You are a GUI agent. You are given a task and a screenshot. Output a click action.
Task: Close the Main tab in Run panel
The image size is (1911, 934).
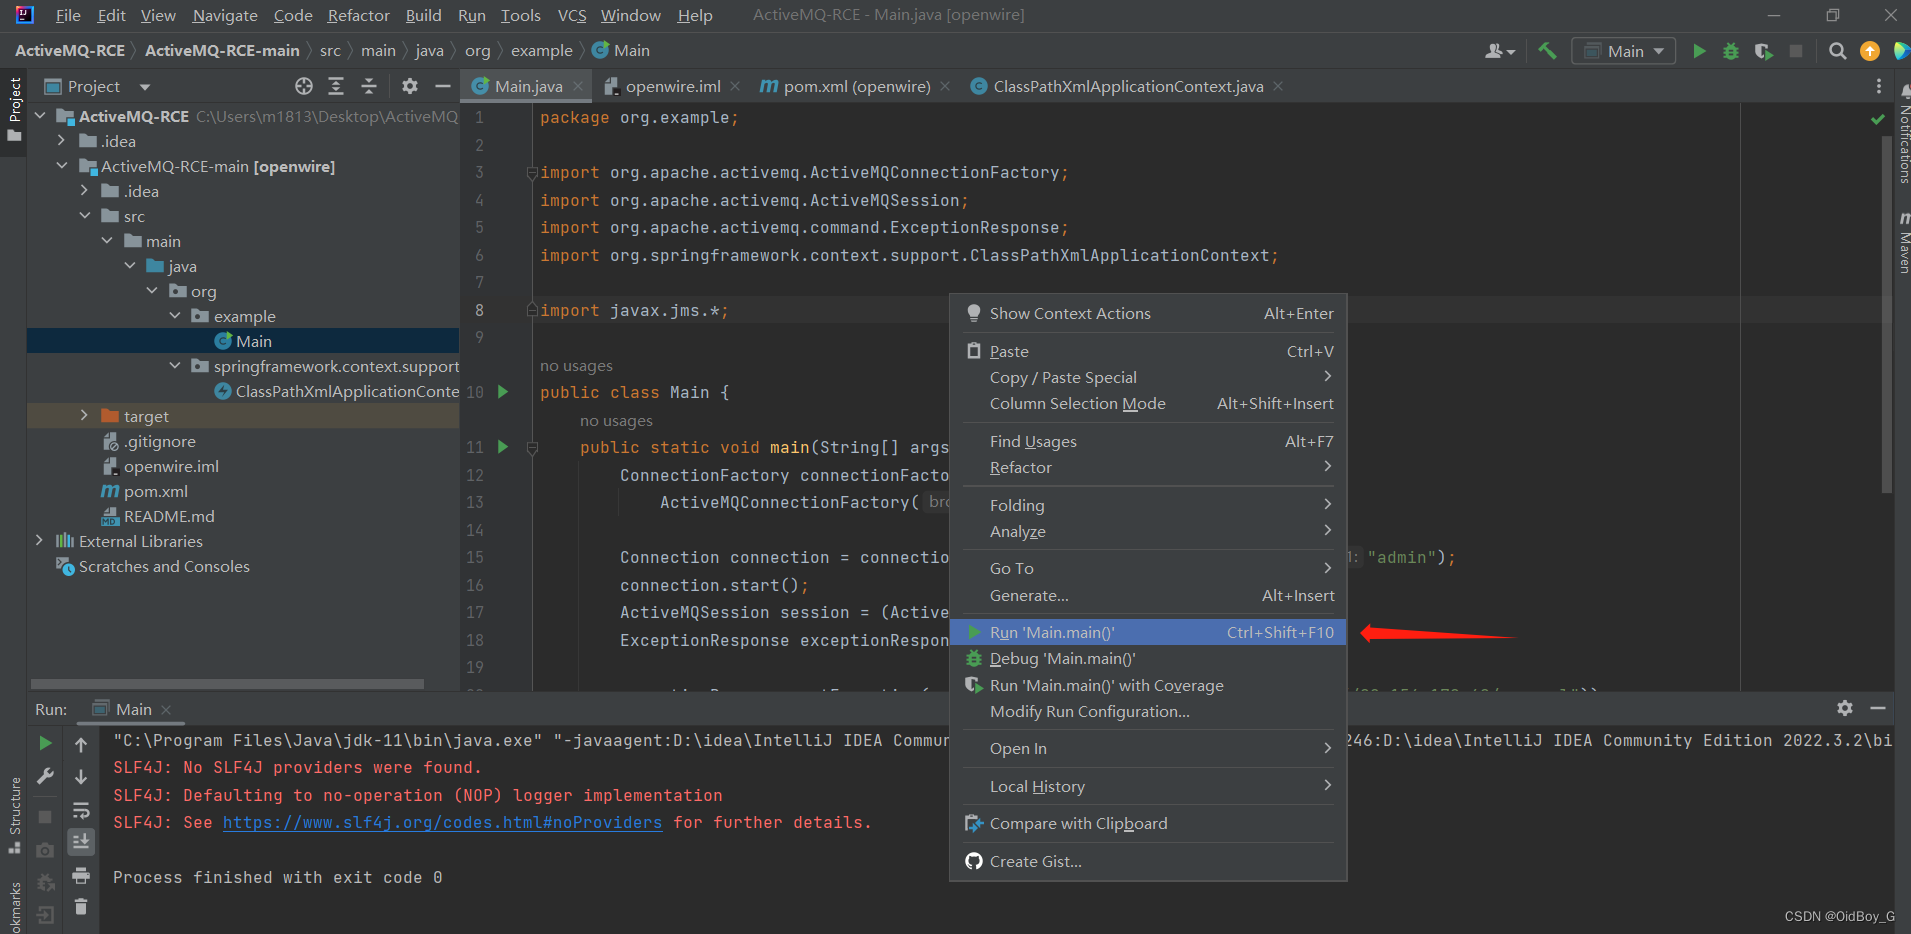[166, 709]
